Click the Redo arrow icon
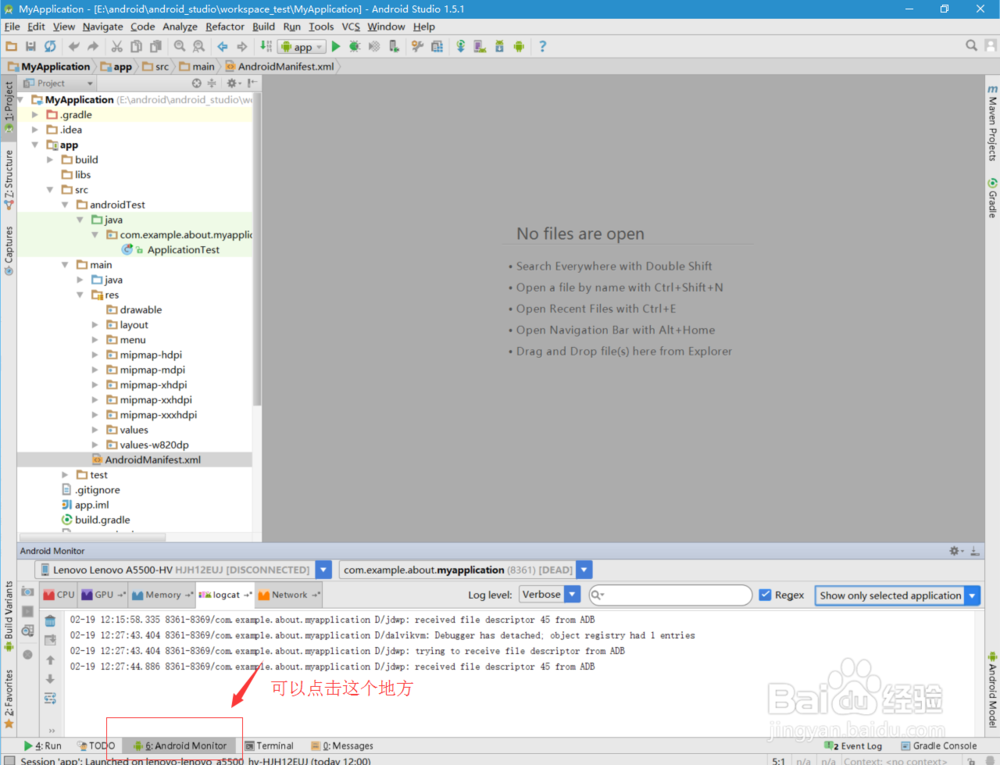The width and height of the screenshot is (1000, 765). [x=93, y=47]
